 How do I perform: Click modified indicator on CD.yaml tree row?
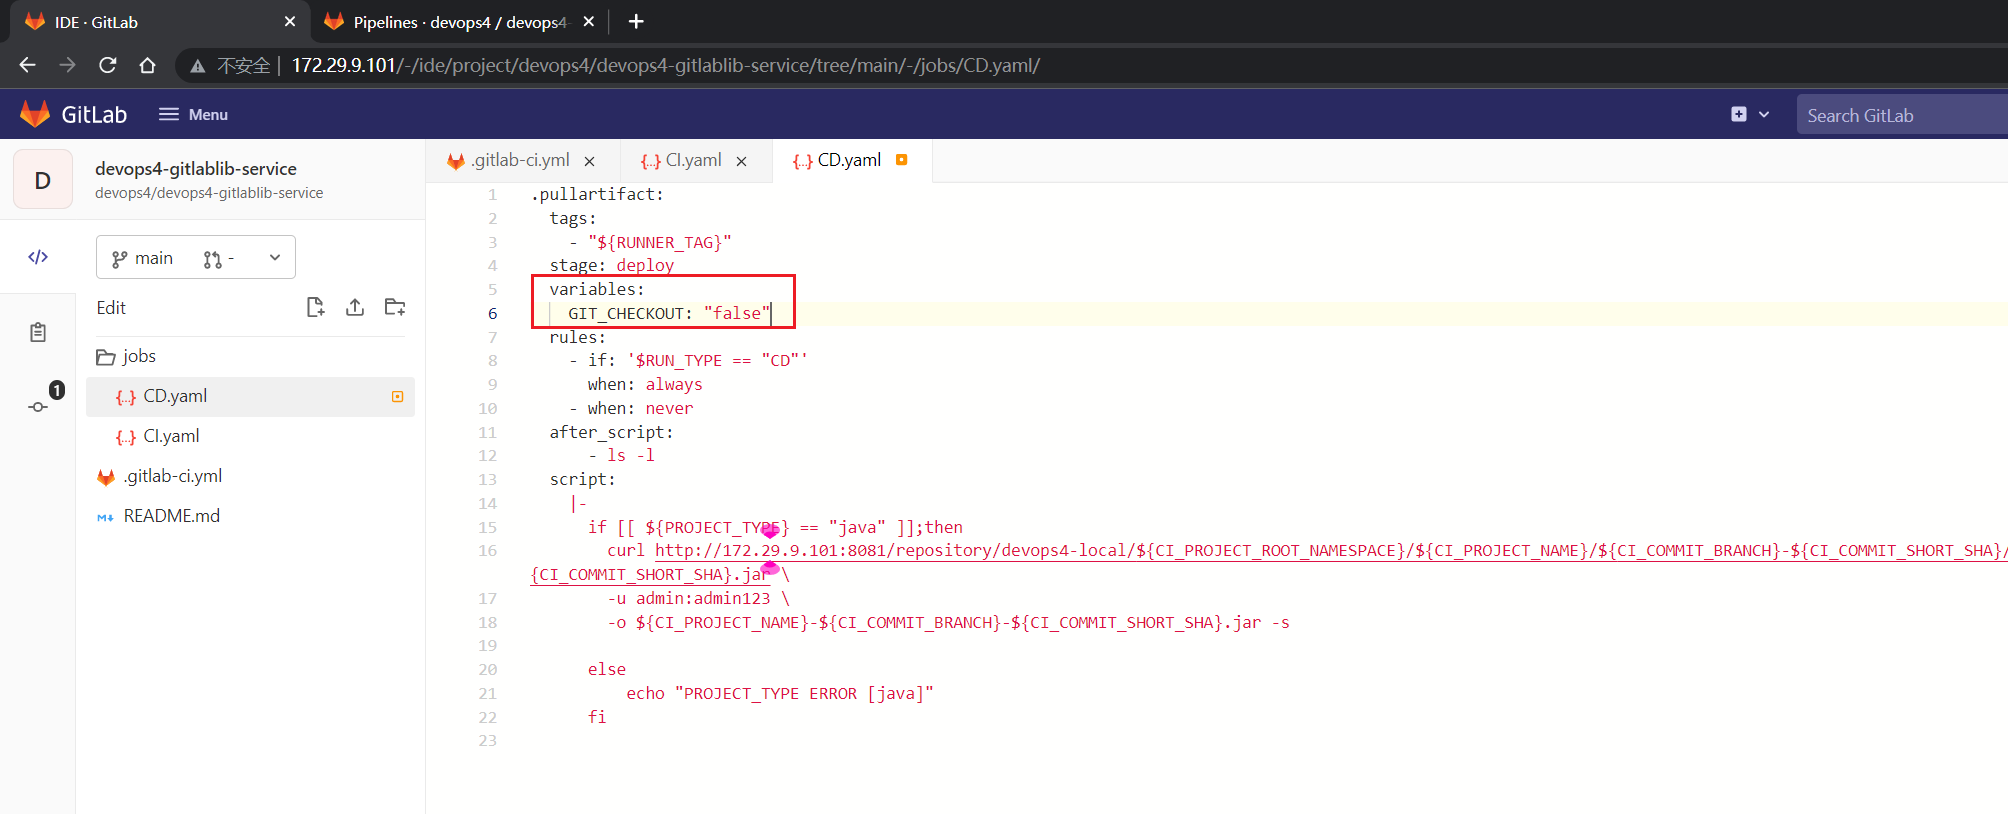coord(397,396)
